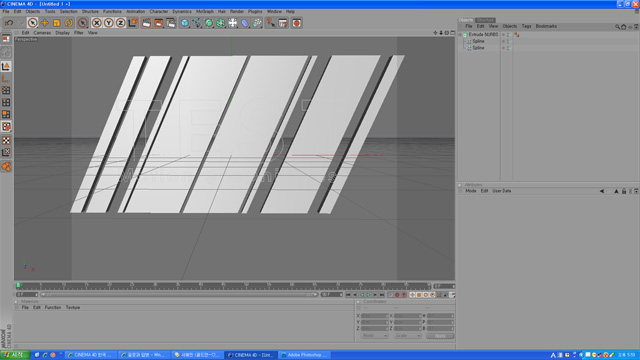Open the World coordinate system dropdown
The image size is (640, 360).
pos(374,336)
